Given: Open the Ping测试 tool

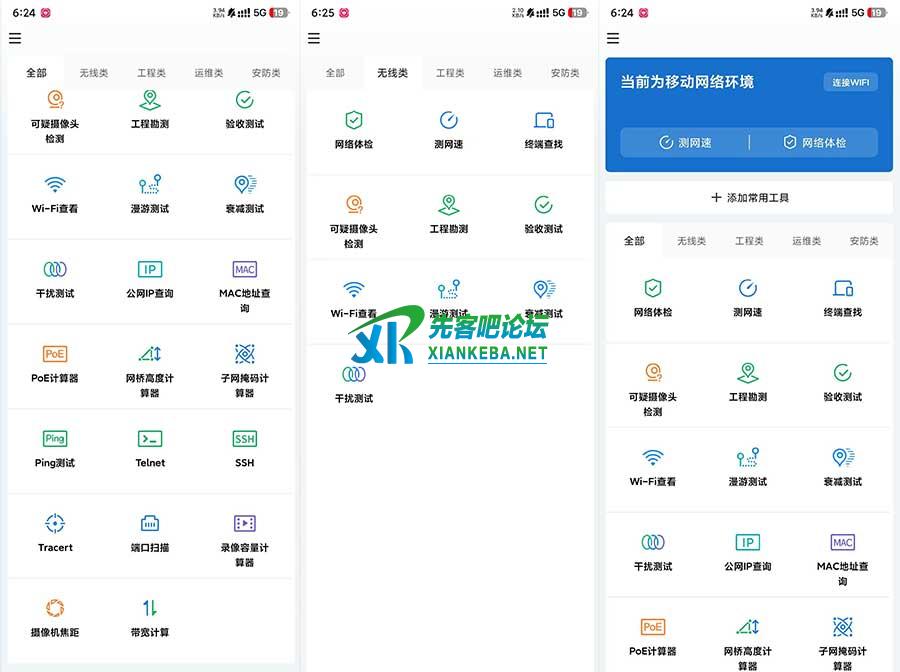Looking at the screenshot, I should click(x=55, y=446).
